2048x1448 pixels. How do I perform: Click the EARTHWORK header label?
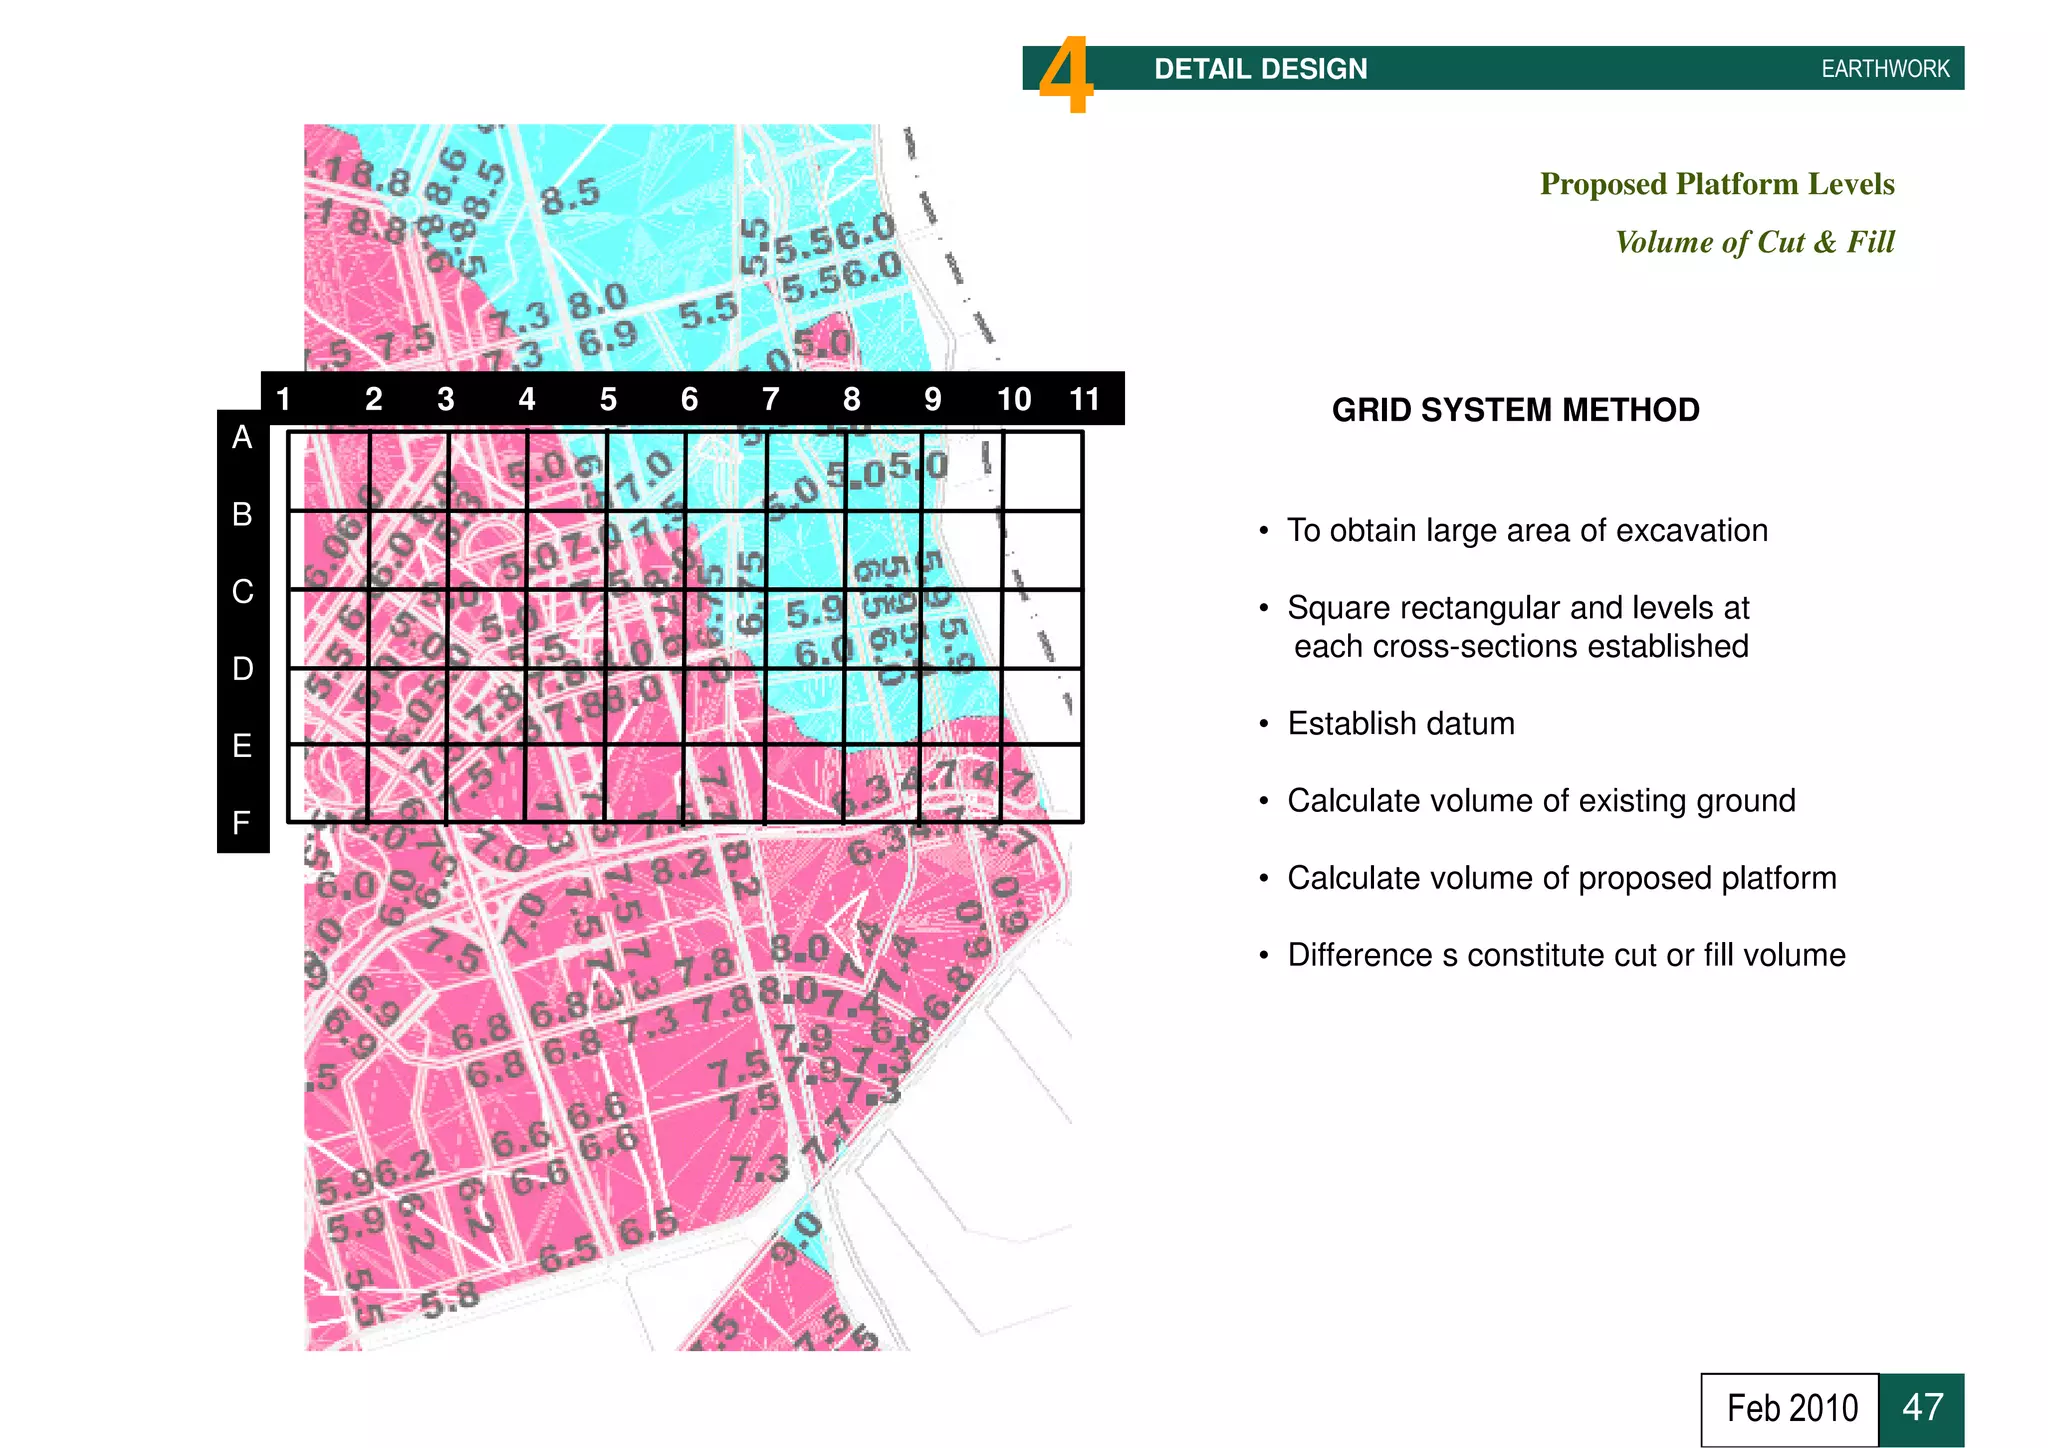[x=1884, y=69]
